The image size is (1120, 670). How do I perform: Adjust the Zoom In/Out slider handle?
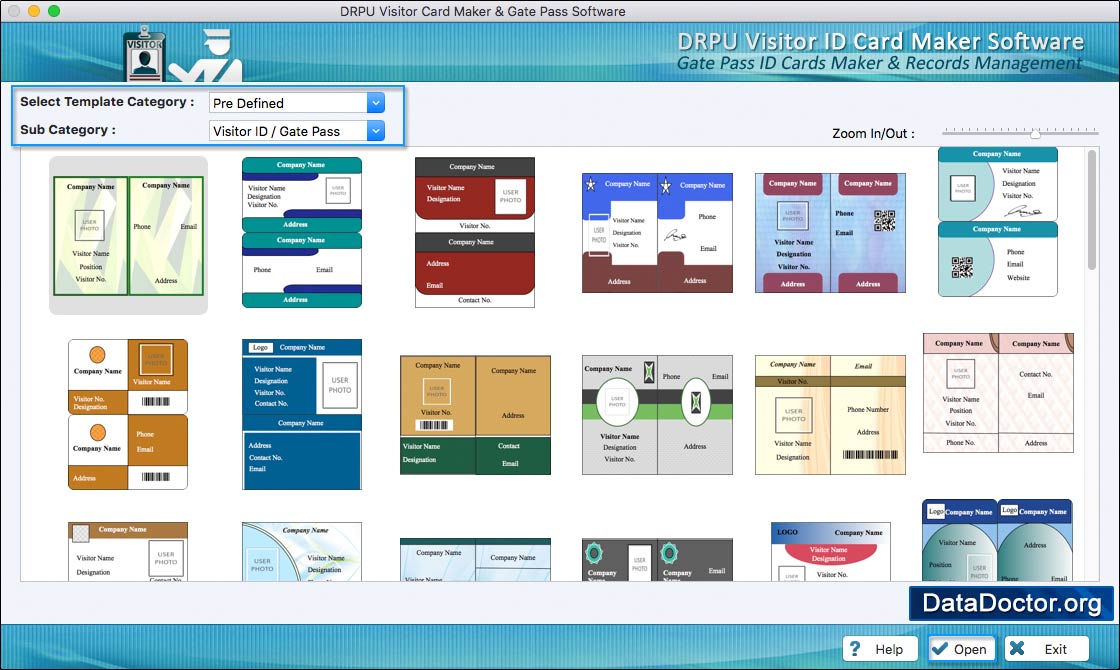(x=1035, y=133)
